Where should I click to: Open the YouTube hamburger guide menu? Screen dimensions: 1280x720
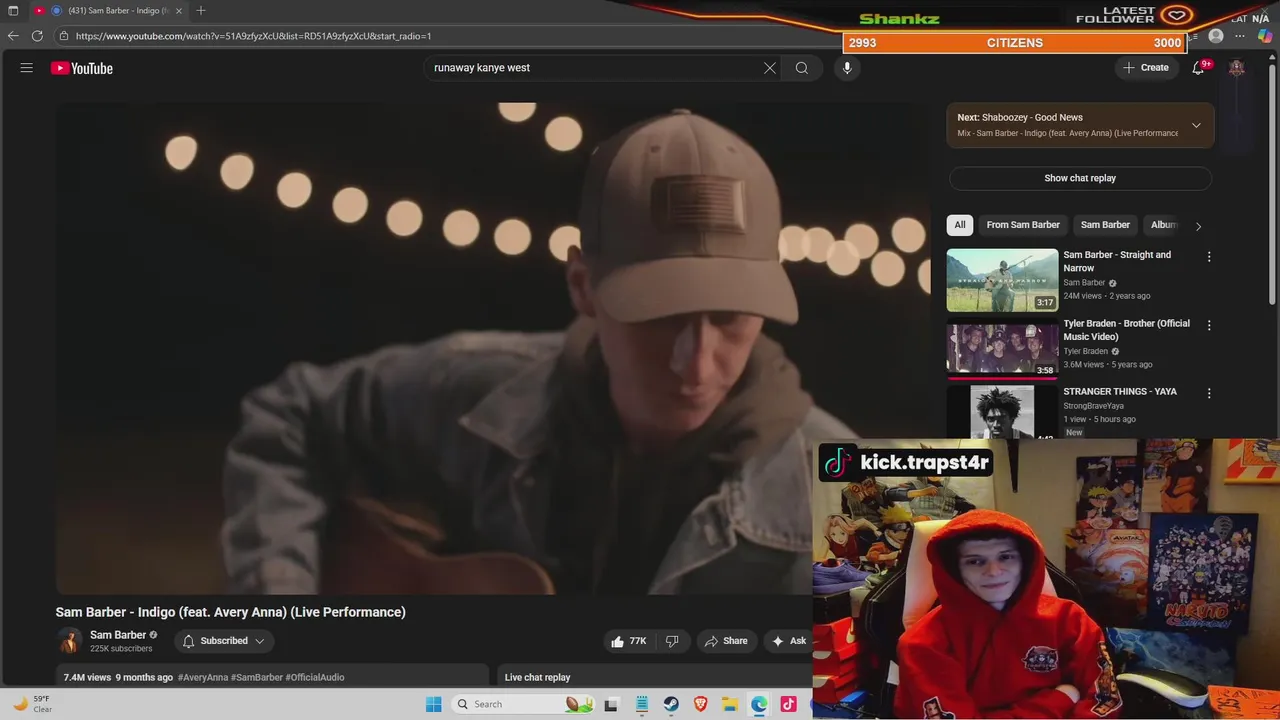pyautogui.click(x=27, y=68)
